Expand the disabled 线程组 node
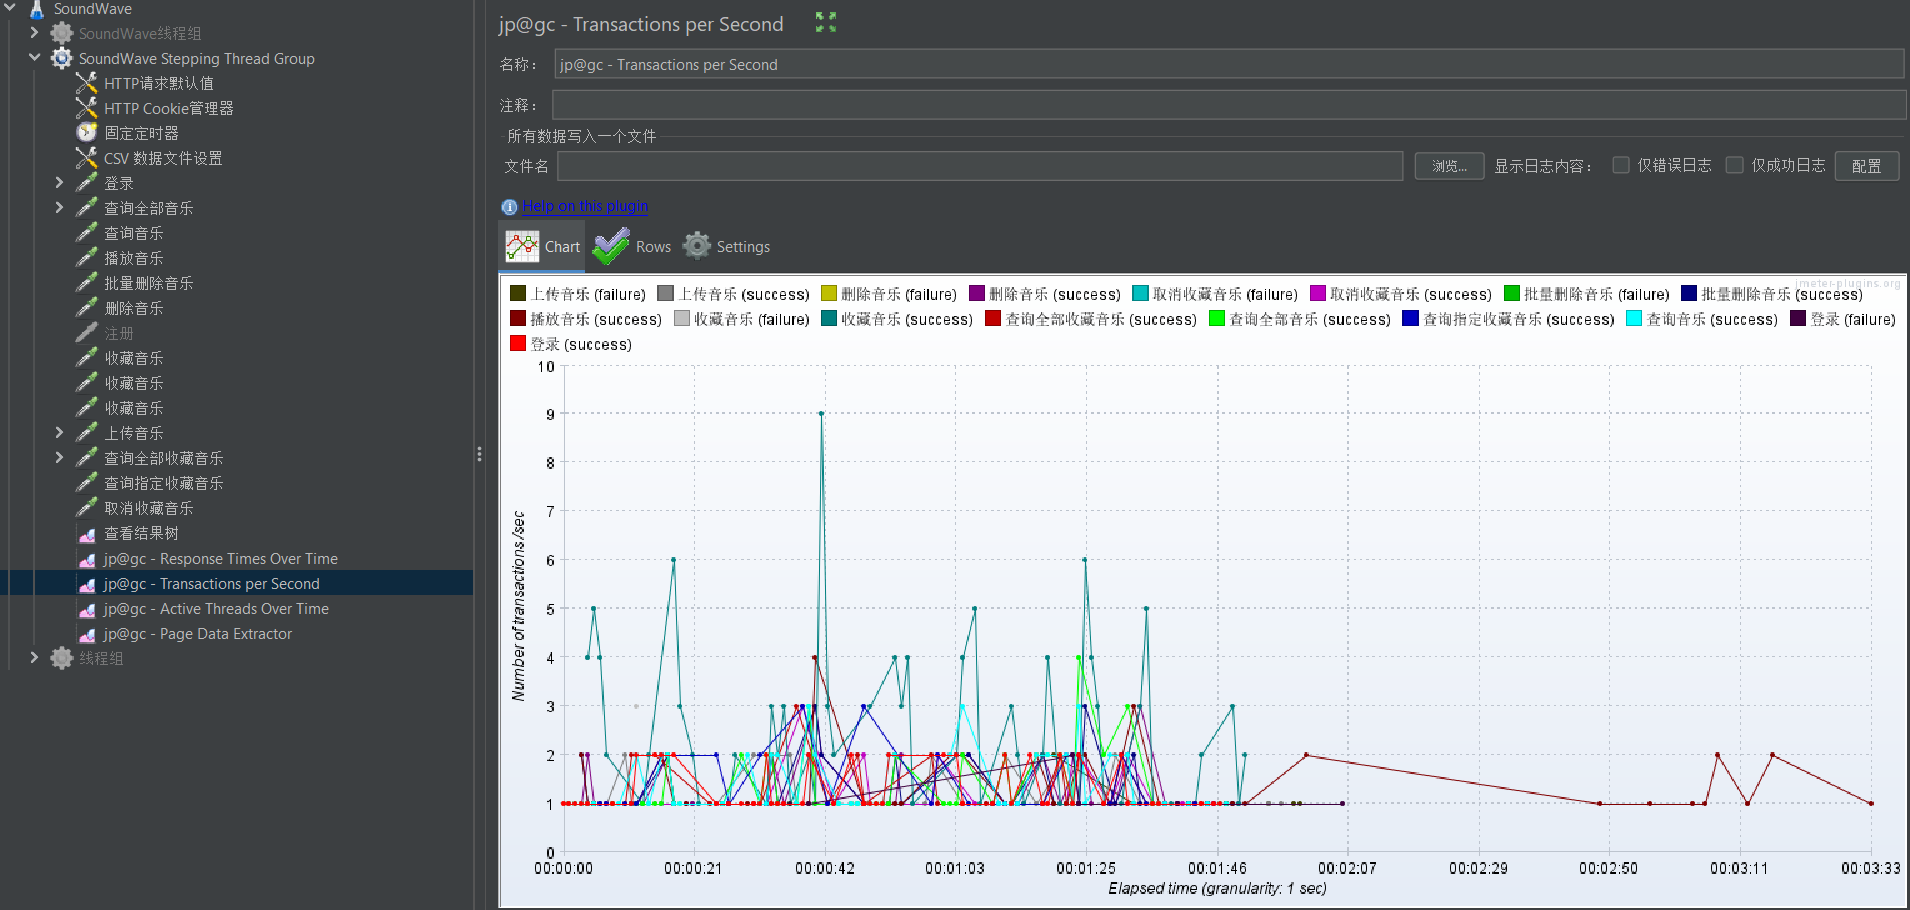1910x910 pixels. click(x=34, y=658)
